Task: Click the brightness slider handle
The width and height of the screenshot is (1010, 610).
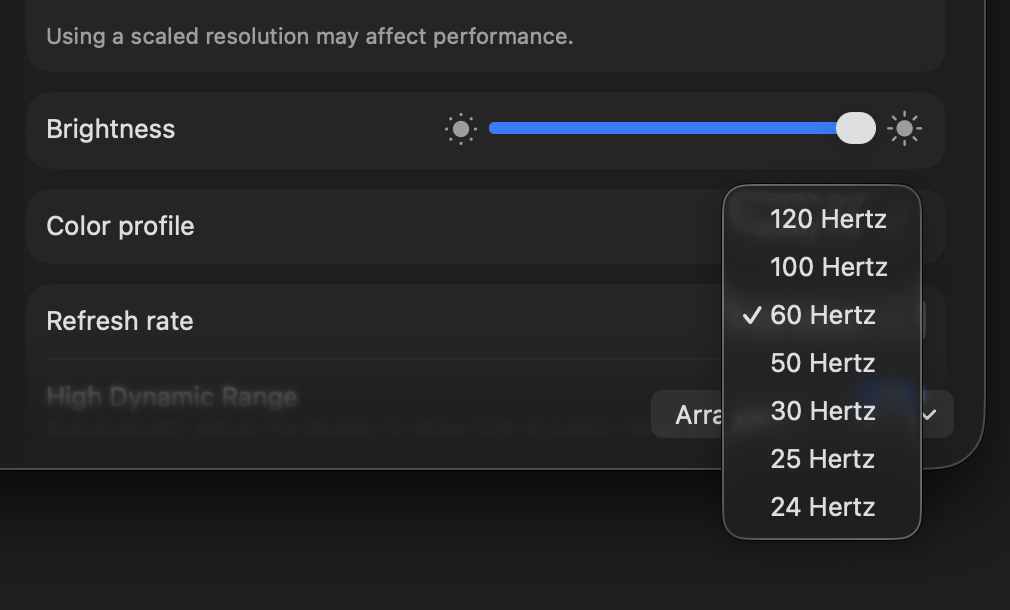Action: coord(856,128)
